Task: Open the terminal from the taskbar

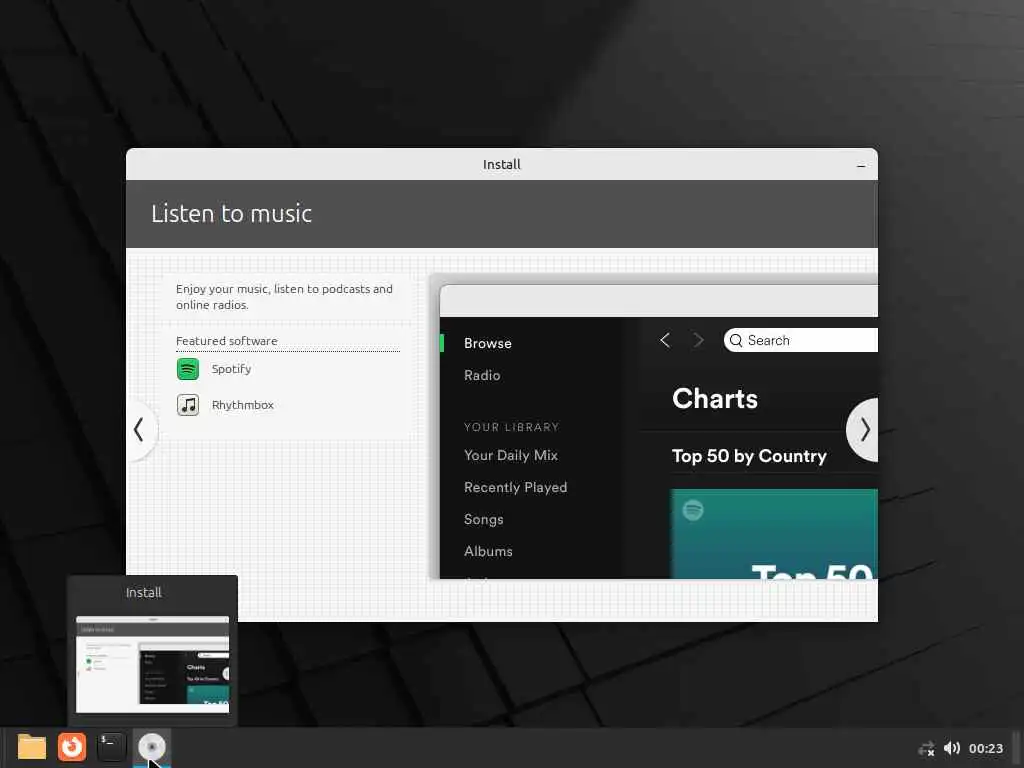Action: [111, 747]
